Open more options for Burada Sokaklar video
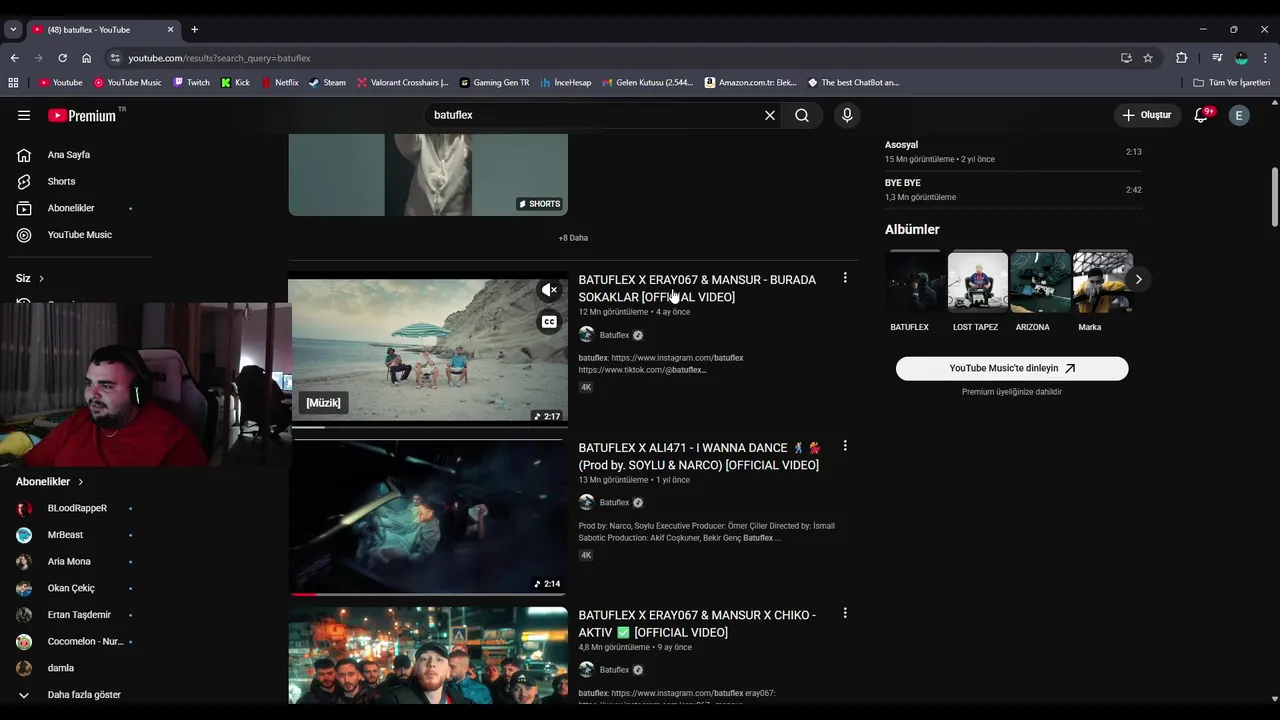This screenshot has width=1280, height=720. (845, 278)
